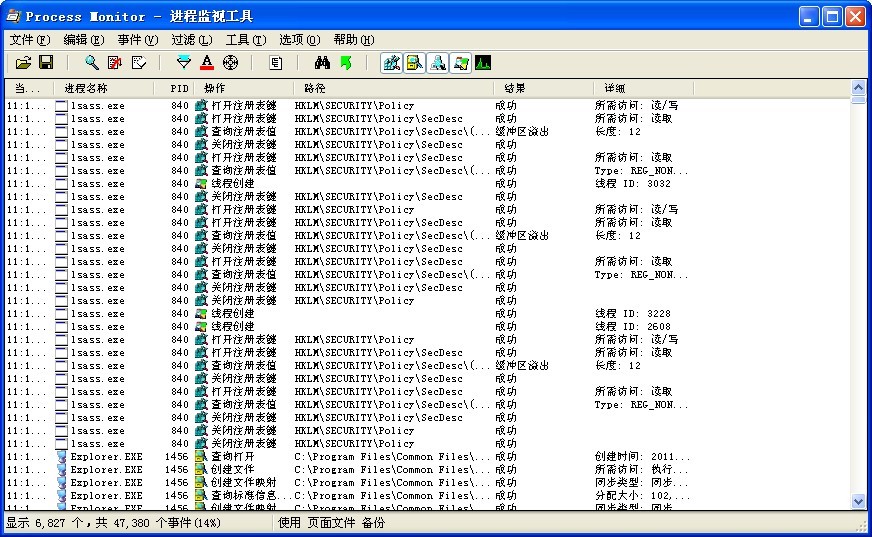Open the 过滤(L) menu

pos(191,40)
